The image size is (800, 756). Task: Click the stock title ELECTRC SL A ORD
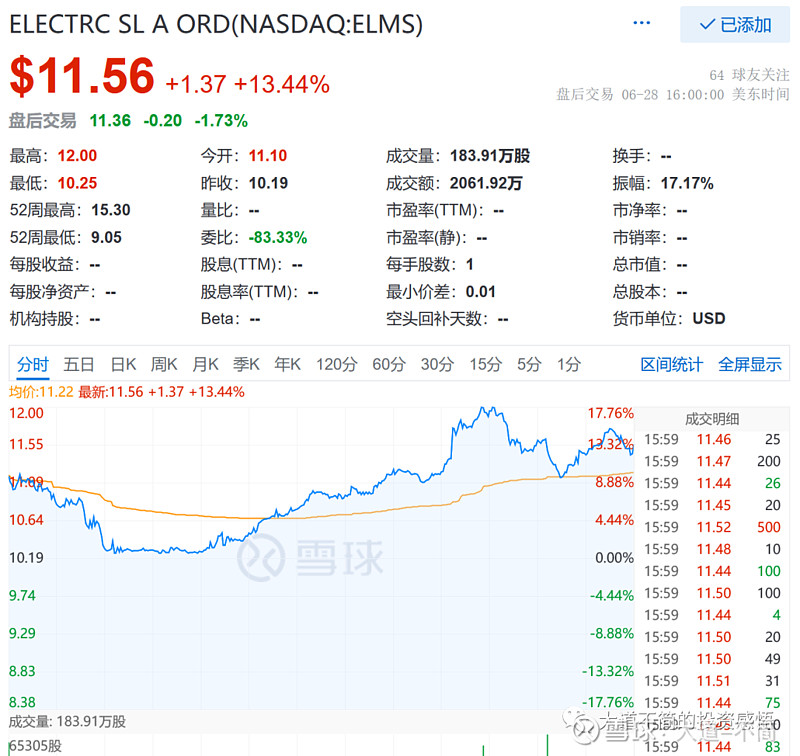coord(216,24)
